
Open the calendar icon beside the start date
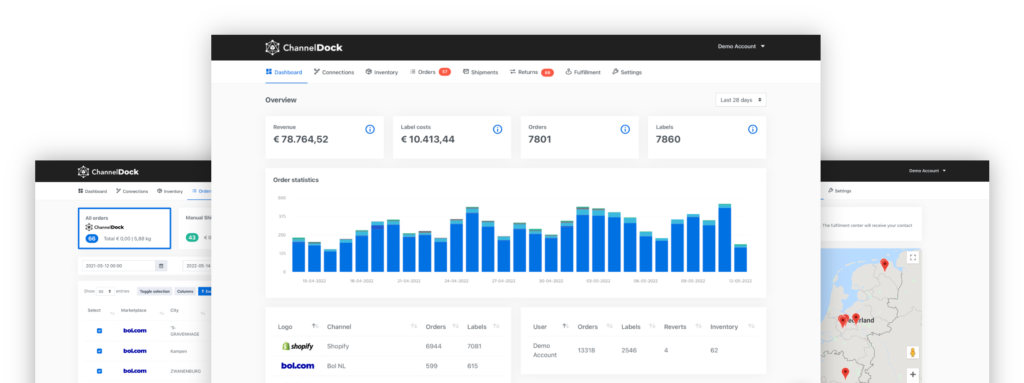161,266
